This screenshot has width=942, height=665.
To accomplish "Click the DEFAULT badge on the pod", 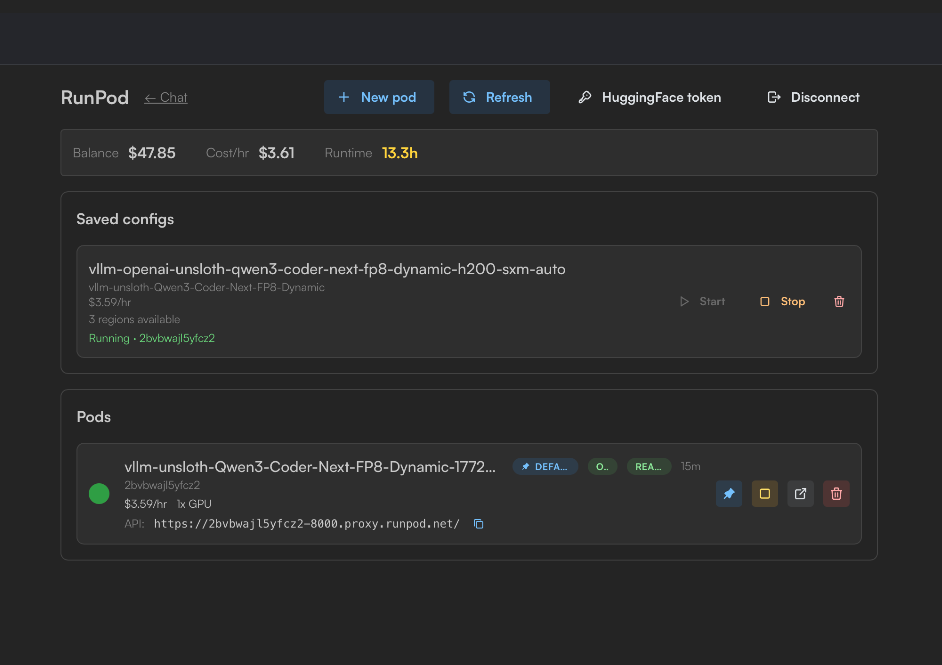I will (x=545, y=466).
